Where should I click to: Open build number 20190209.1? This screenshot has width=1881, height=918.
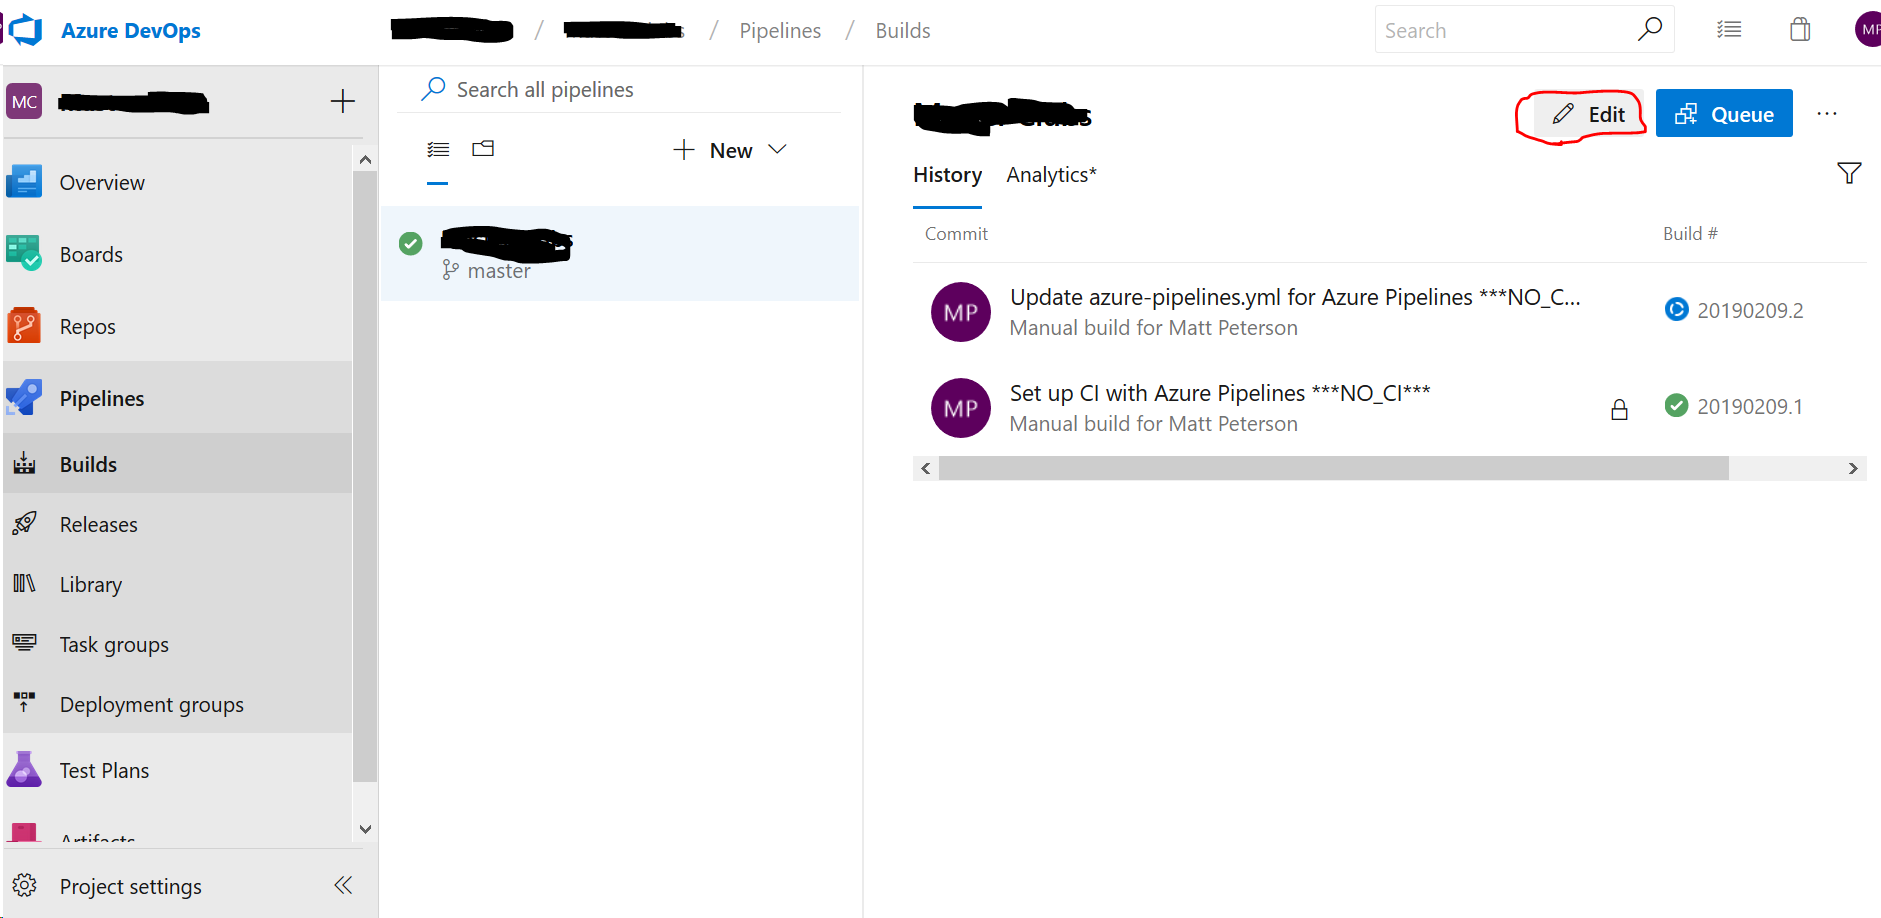[x=1750, y=407]
